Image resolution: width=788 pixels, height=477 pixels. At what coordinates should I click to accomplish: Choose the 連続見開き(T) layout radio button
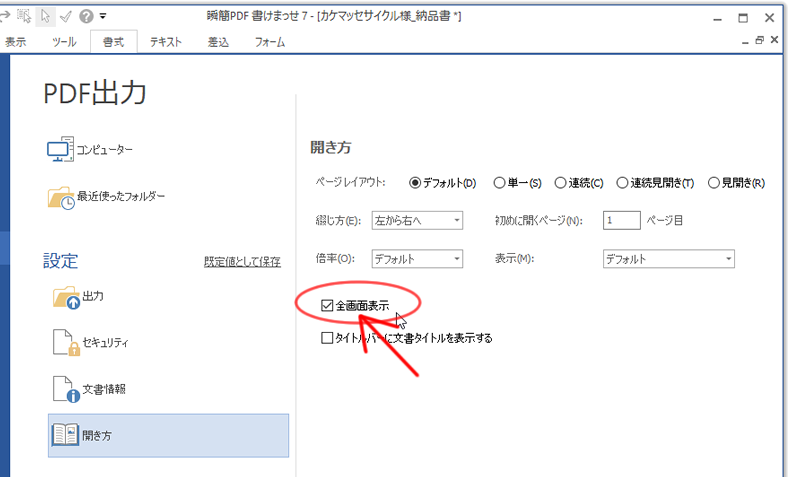(x=622, y=183)
